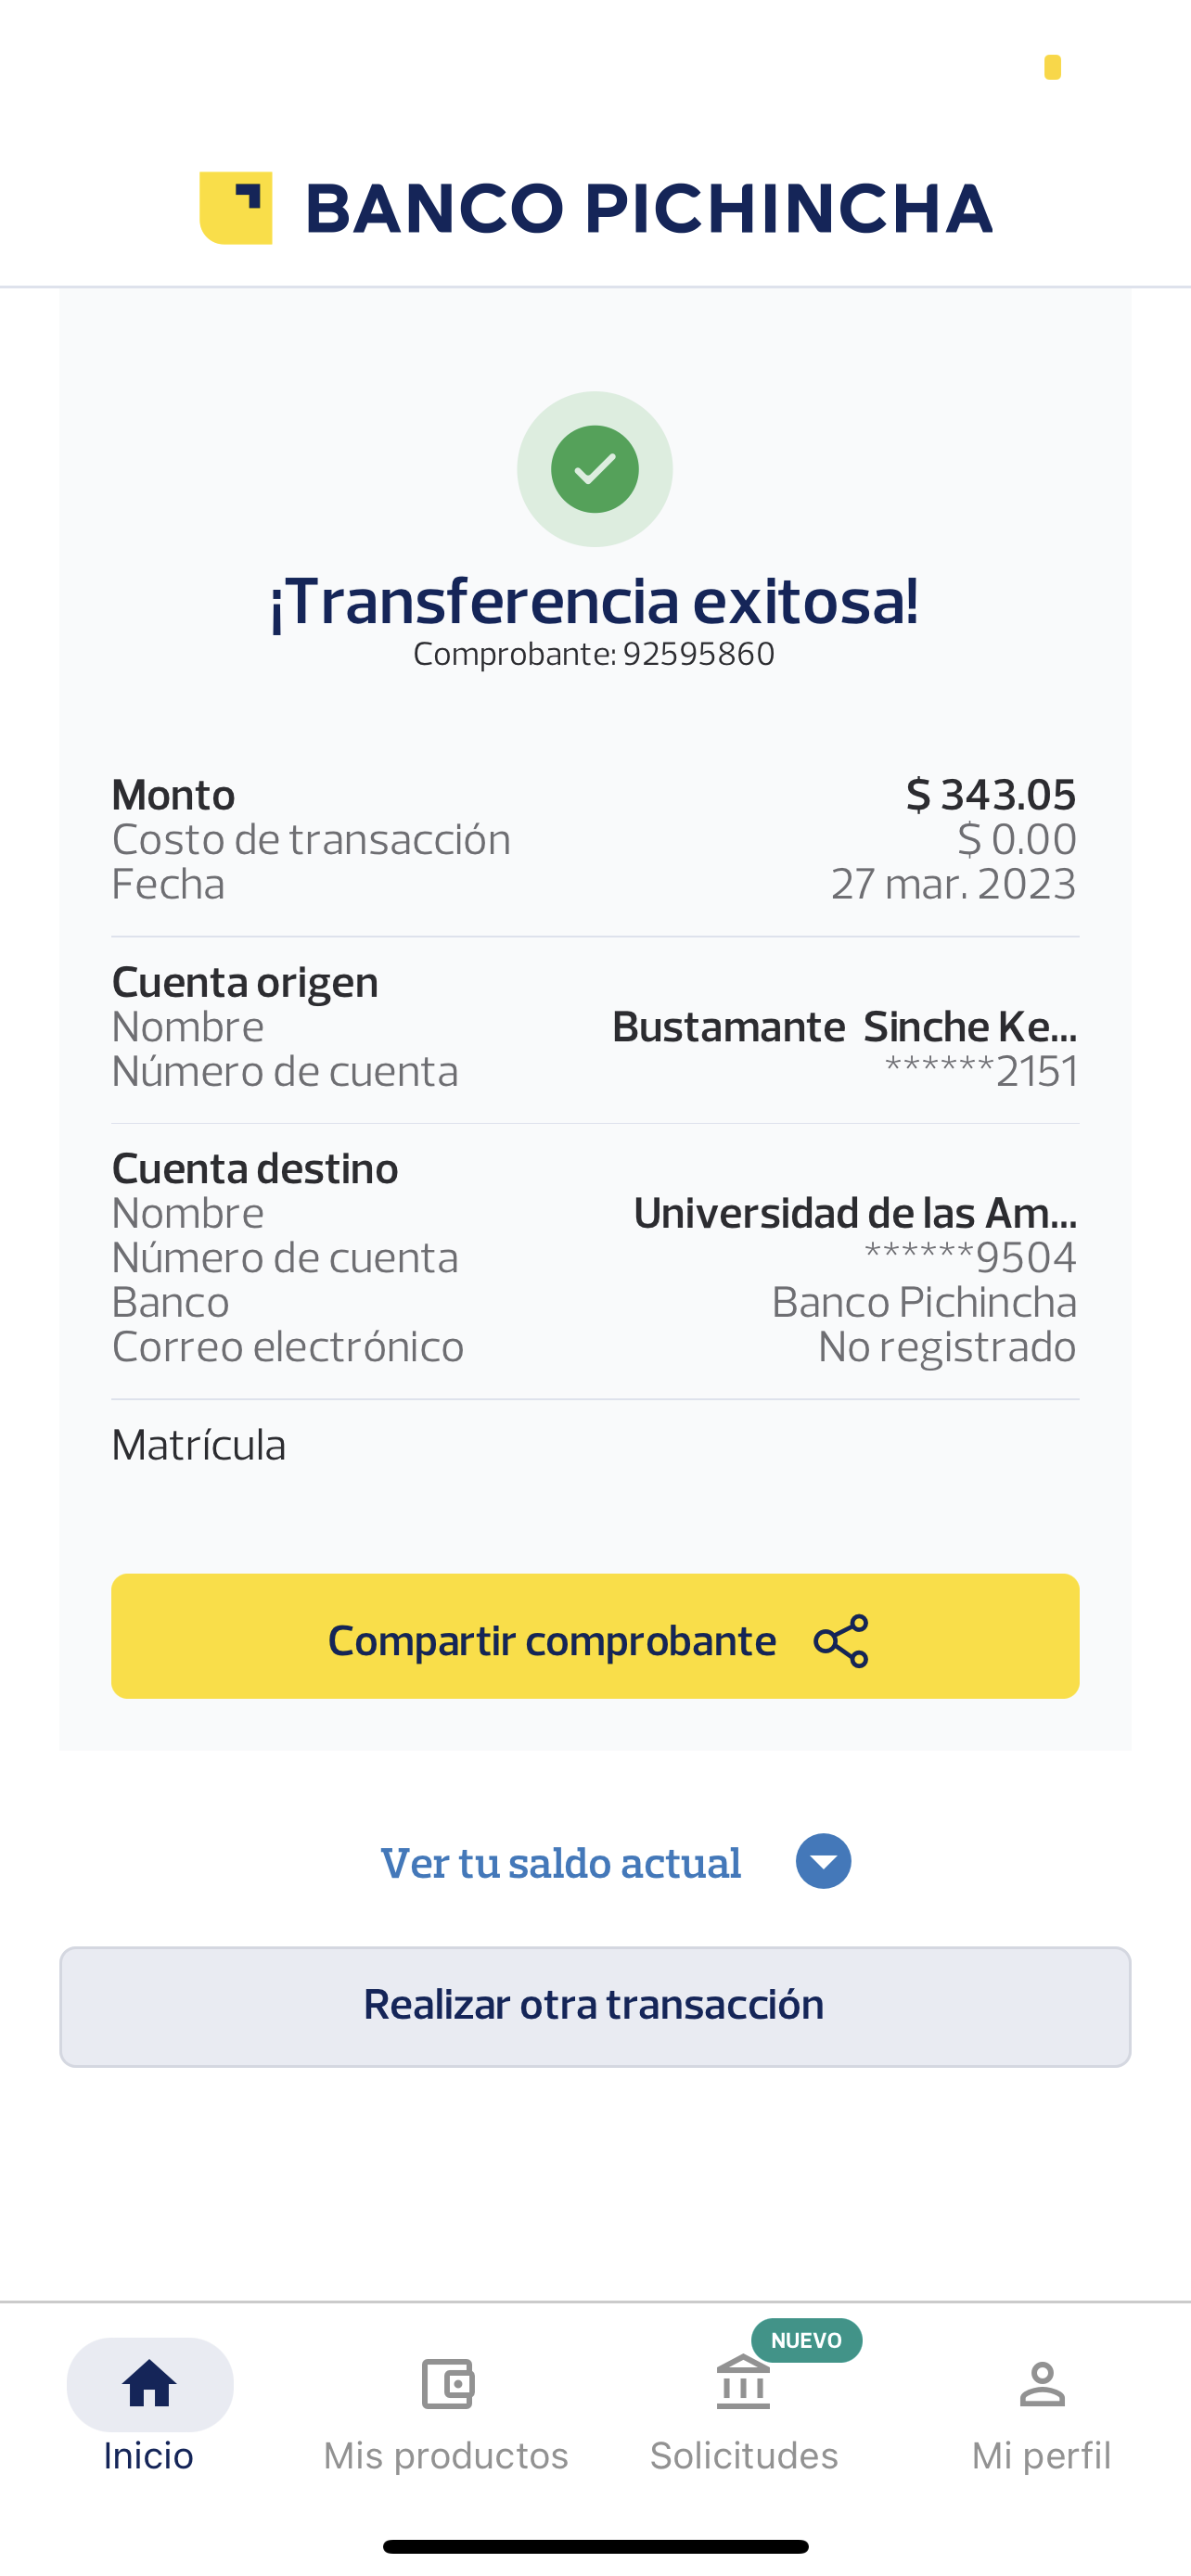Open the 'Ver tu saldo actual' link
The image size is (1191, 2576).
point(561,1863)
